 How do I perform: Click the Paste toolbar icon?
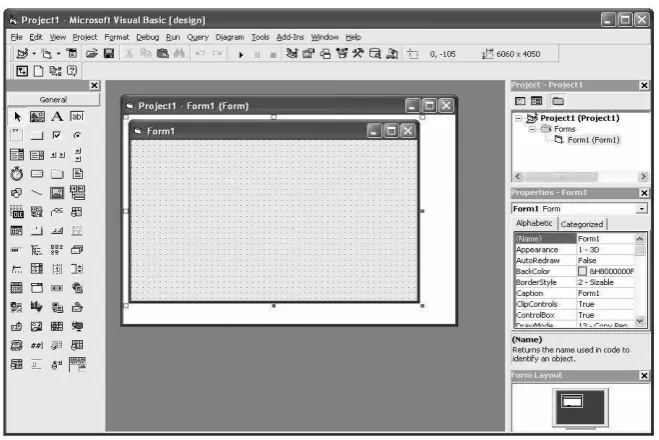[x=163, y=53]
